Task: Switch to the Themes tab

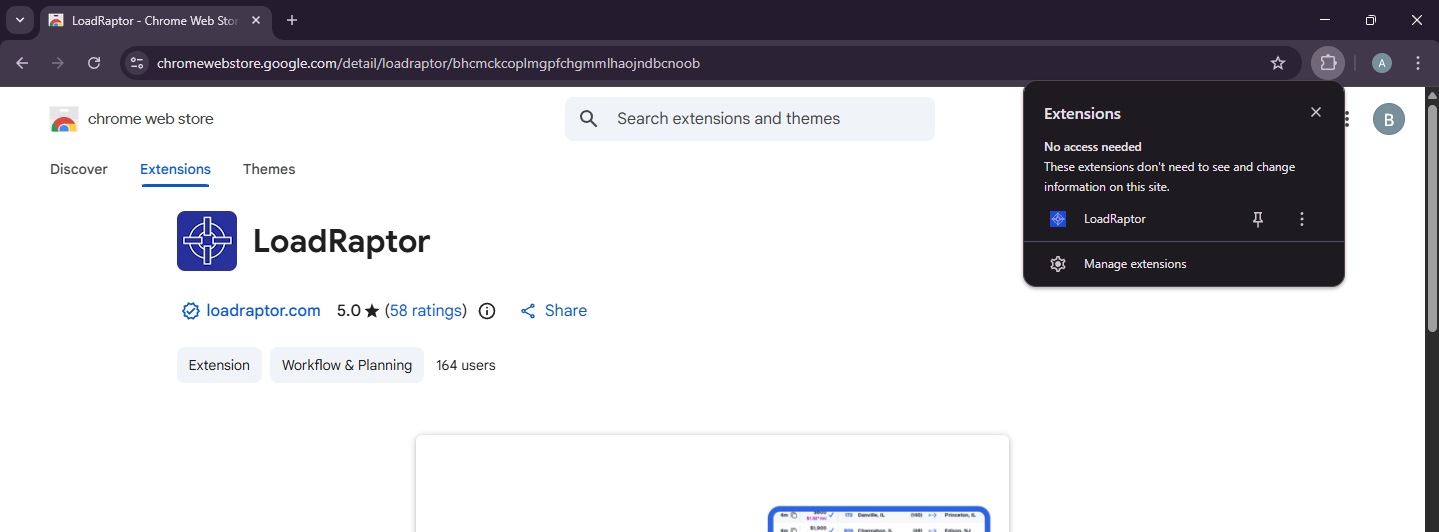Action: click(269, 169)
